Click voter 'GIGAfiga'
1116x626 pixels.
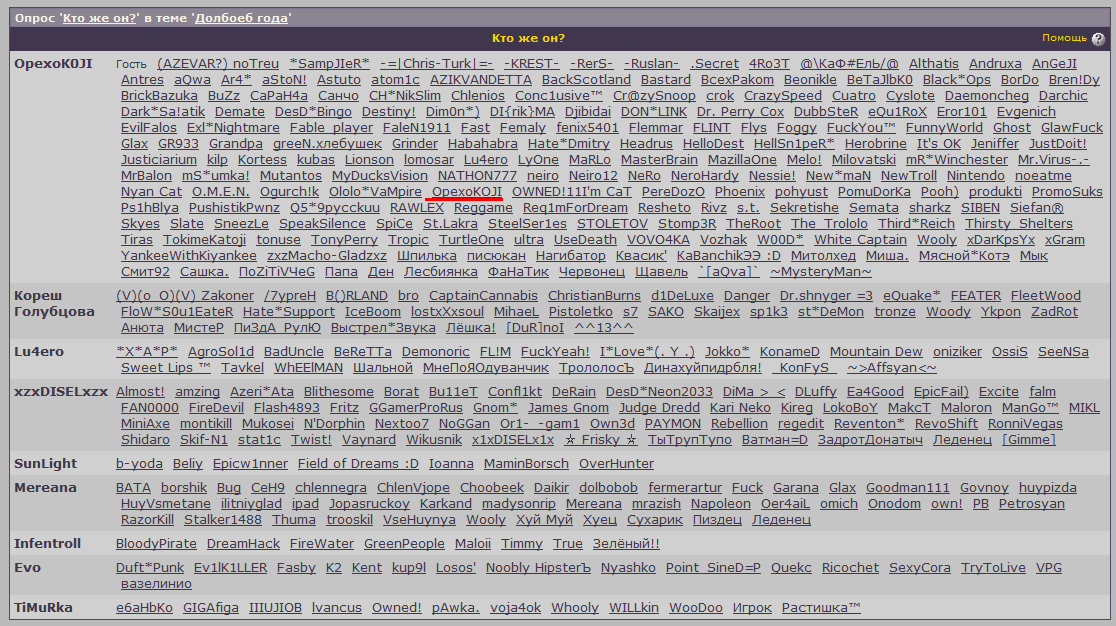(x=211, y=608)
